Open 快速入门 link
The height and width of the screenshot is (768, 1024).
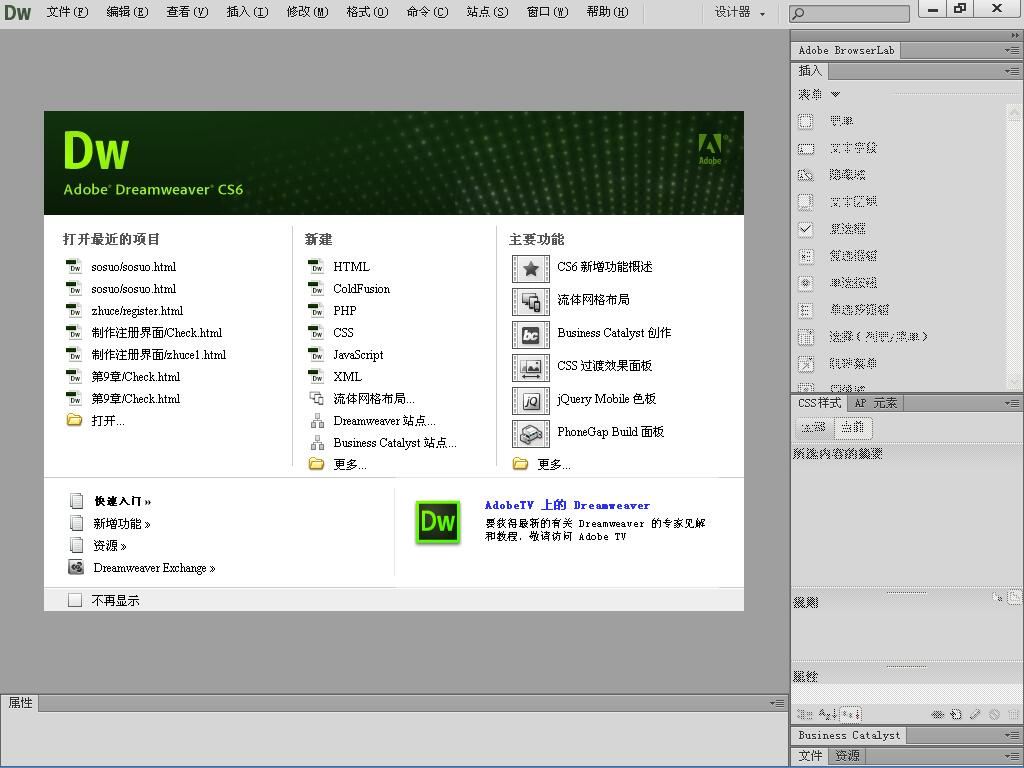click(123, 502)
